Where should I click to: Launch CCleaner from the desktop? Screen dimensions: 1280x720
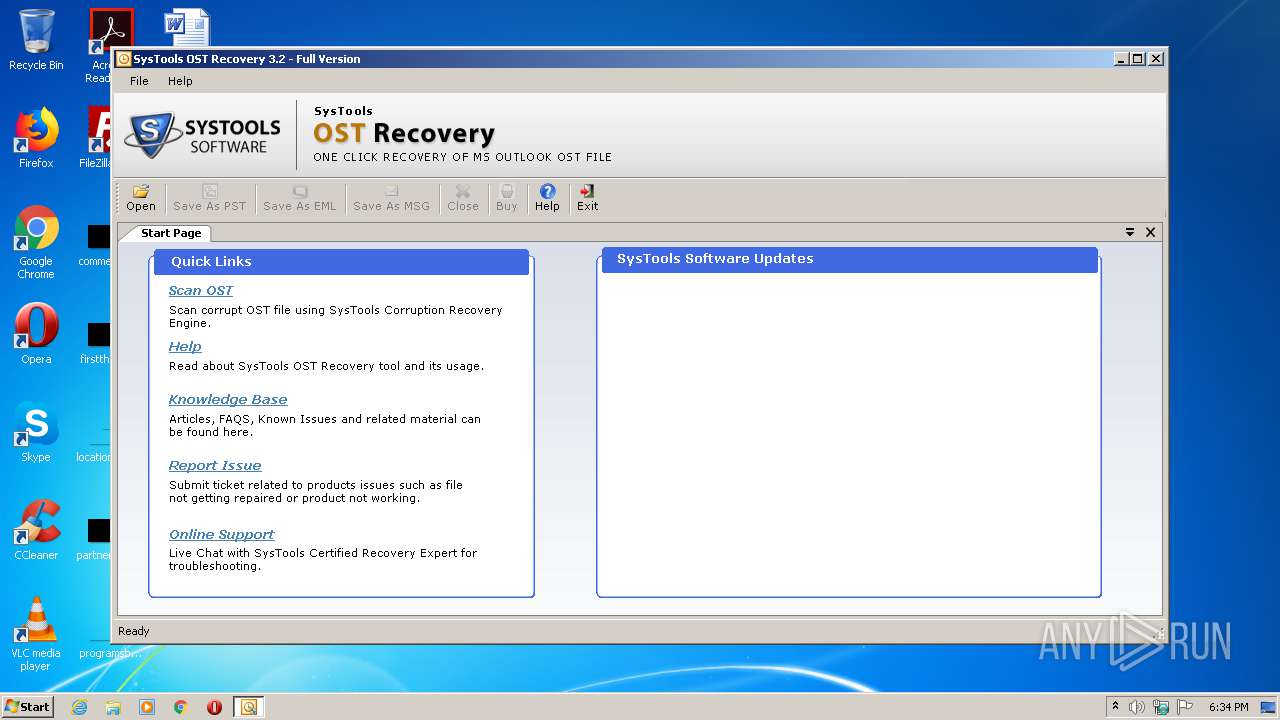[x=36, y=530]
